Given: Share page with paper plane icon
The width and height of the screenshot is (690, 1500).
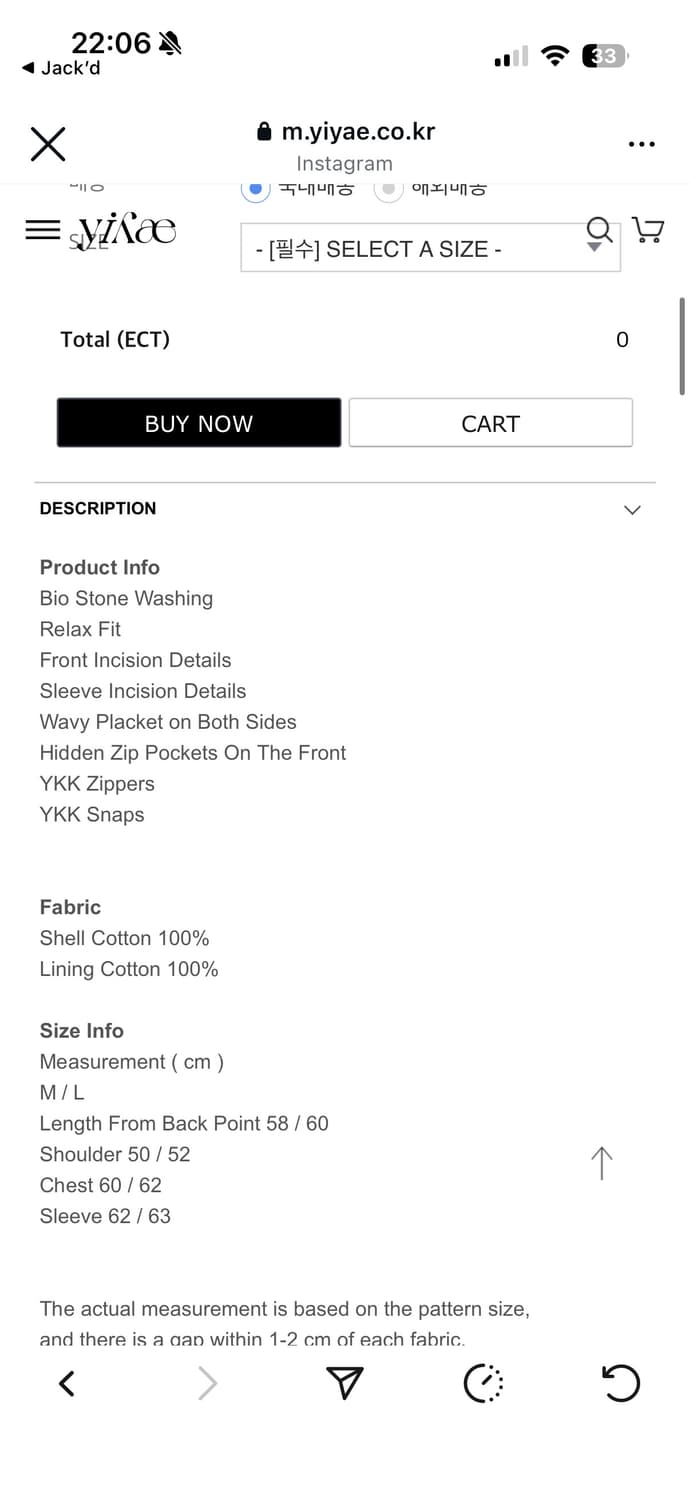Looking at the screenshot, I should [344, 1384].
